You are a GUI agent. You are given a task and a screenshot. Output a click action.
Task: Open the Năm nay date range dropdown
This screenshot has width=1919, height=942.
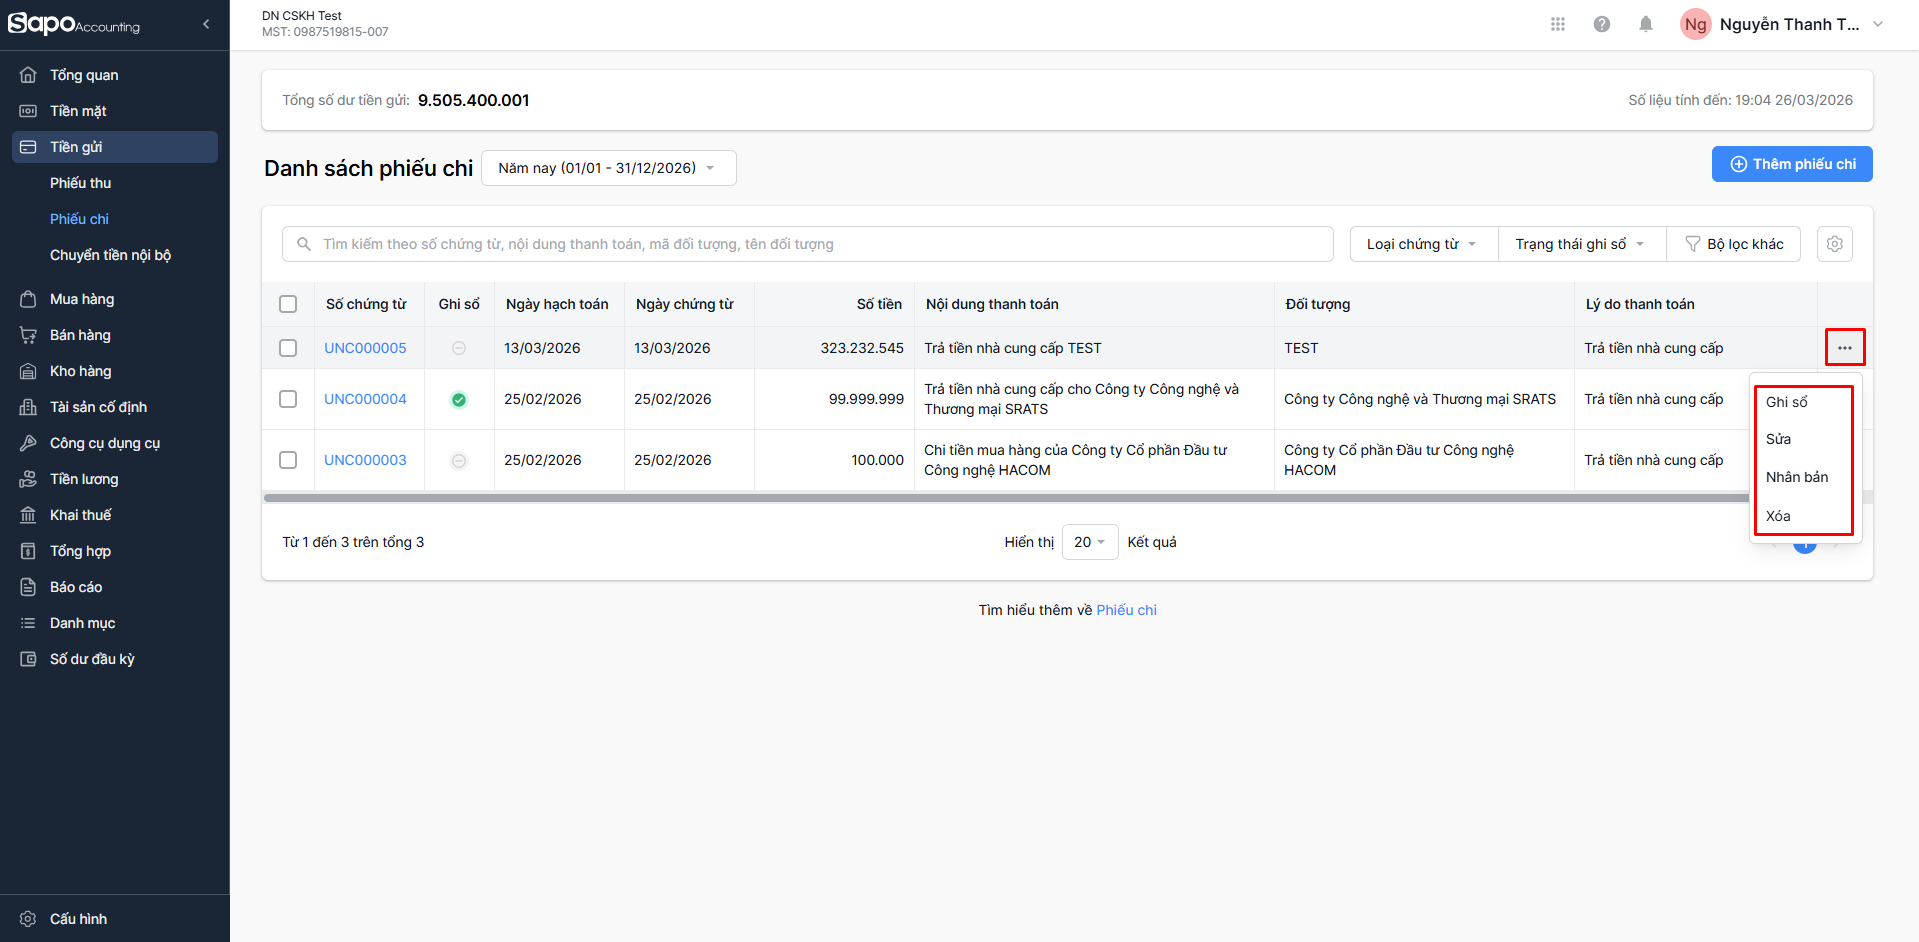coord(608,168)
